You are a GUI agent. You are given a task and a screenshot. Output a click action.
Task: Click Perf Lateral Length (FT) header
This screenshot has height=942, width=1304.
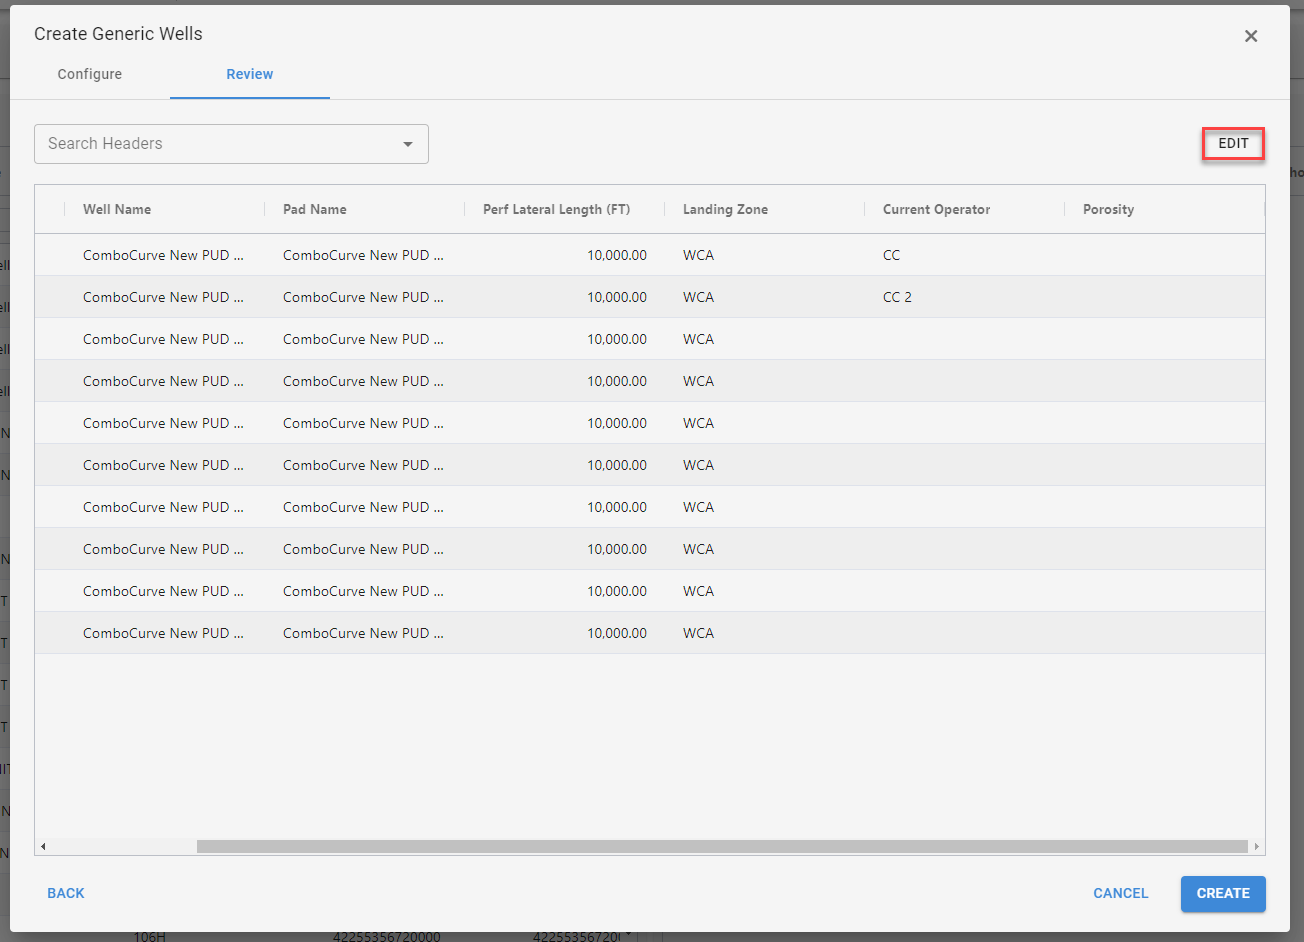click(557, 209)
